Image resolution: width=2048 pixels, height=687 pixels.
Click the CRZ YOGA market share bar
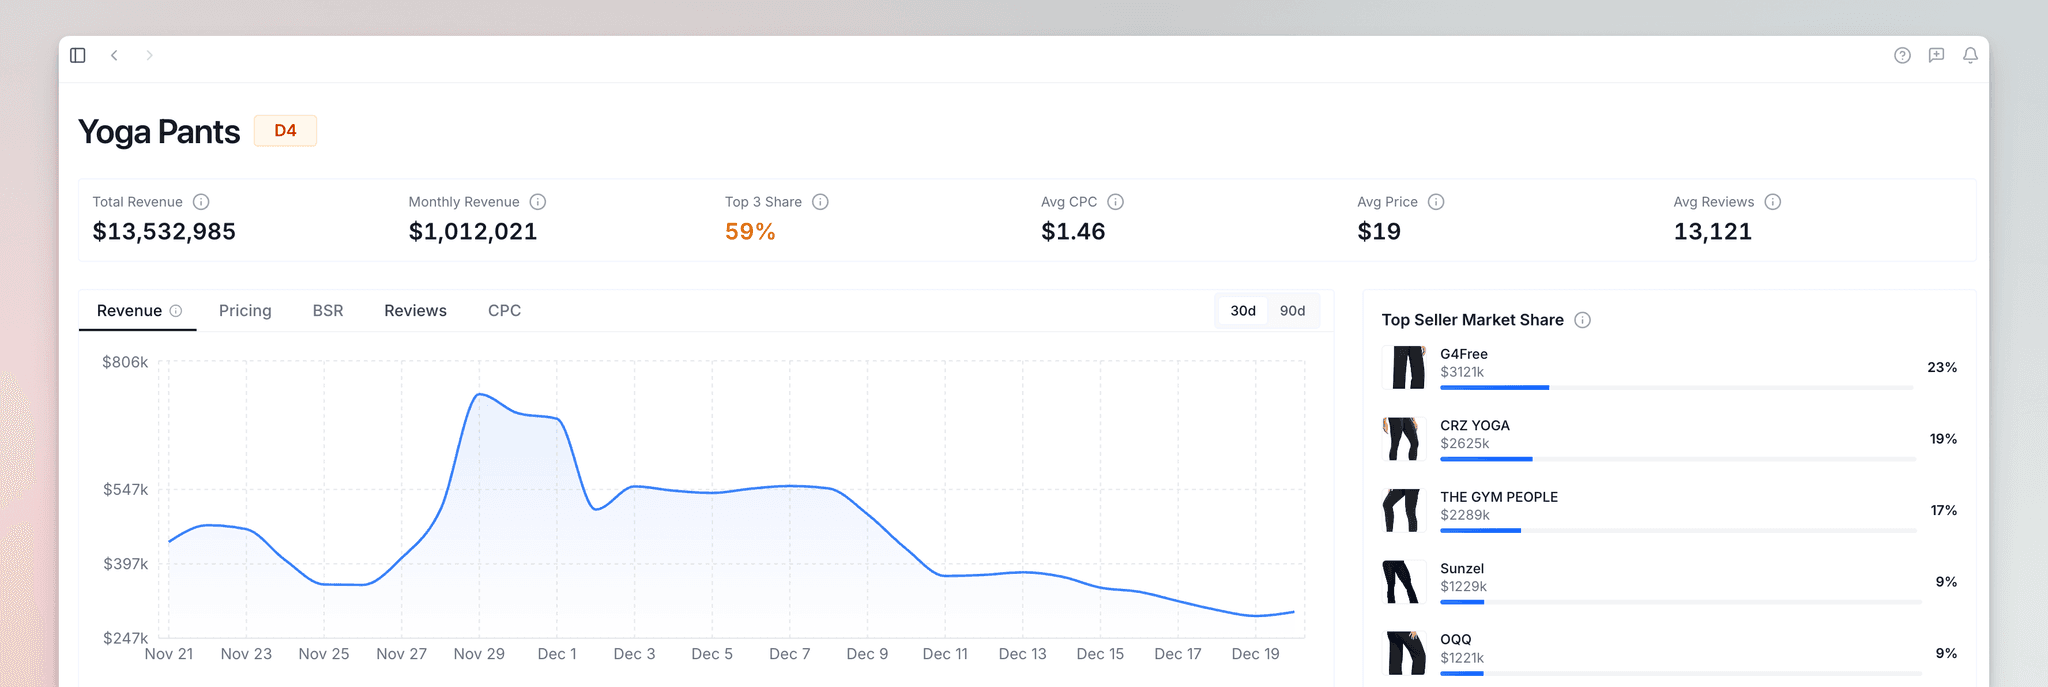point(1678,459)
